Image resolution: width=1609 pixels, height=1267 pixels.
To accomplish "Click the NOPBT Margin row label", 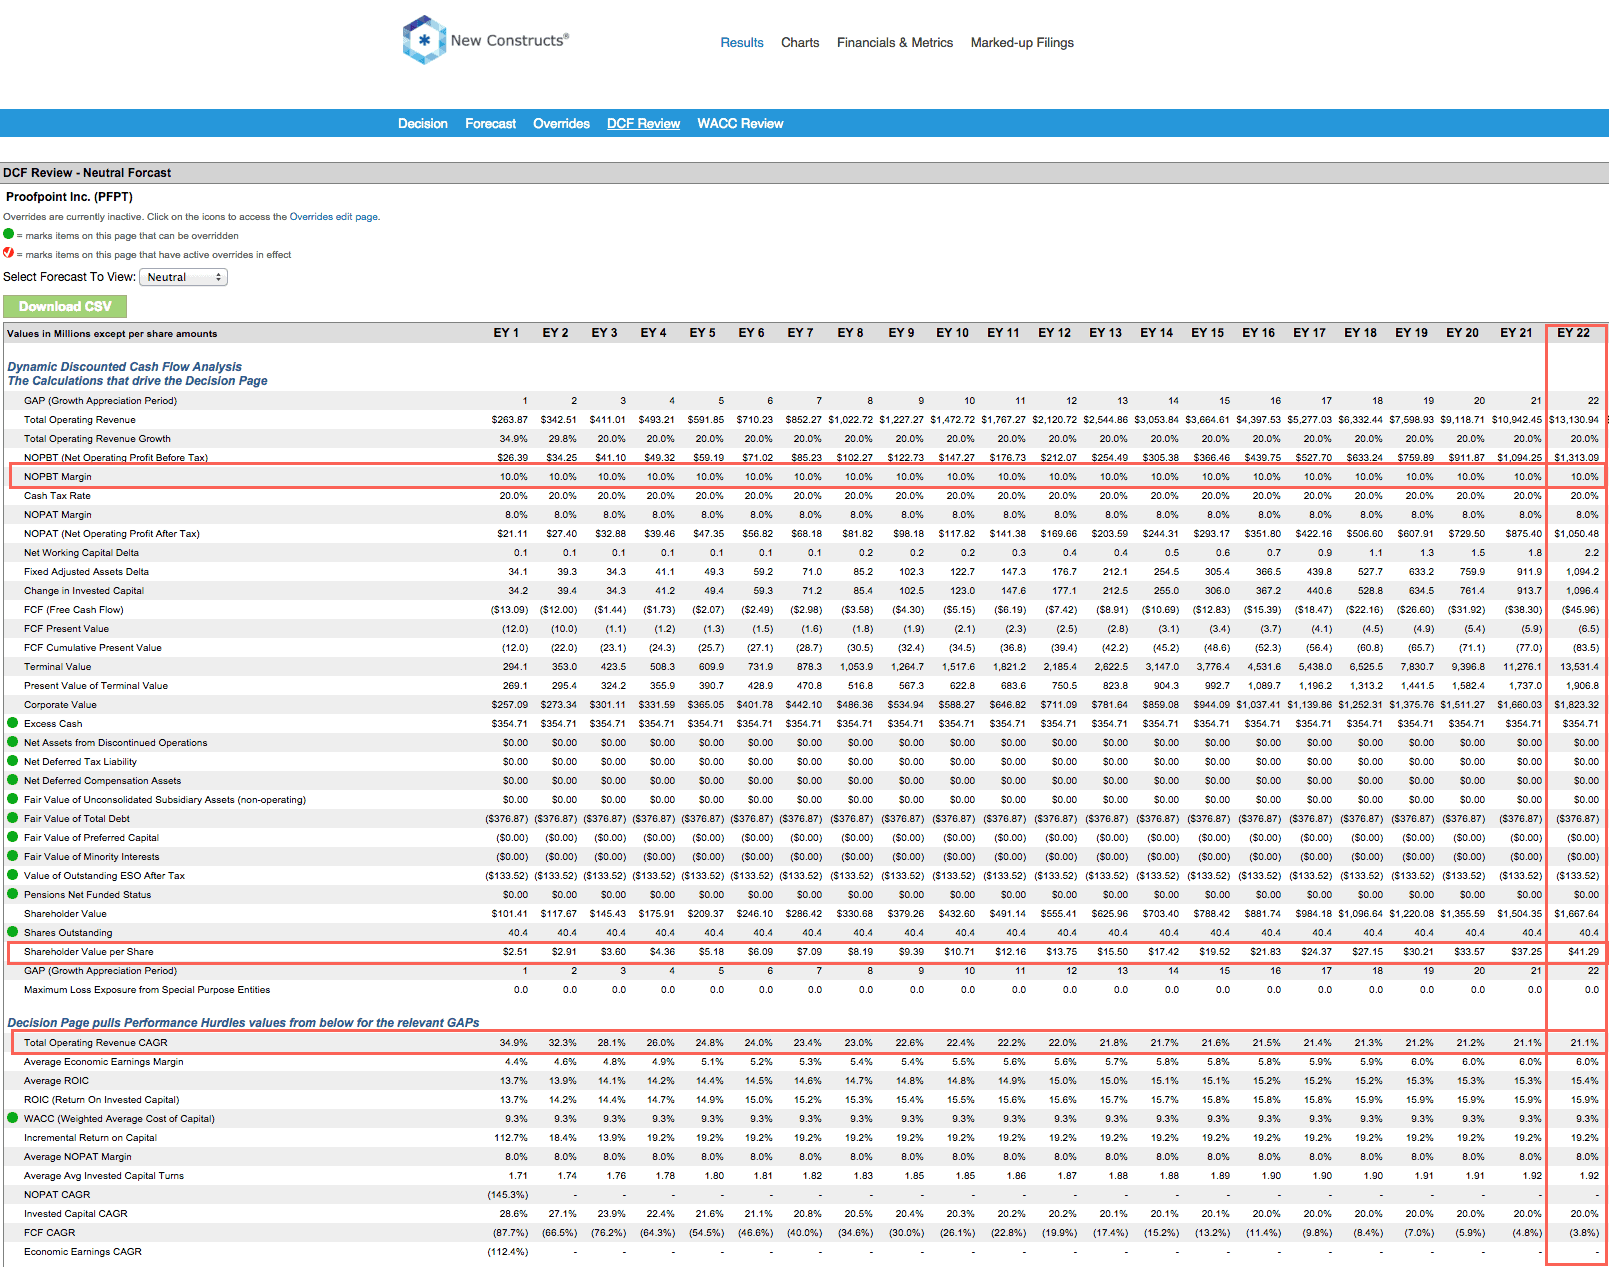I will coord(58,476).
